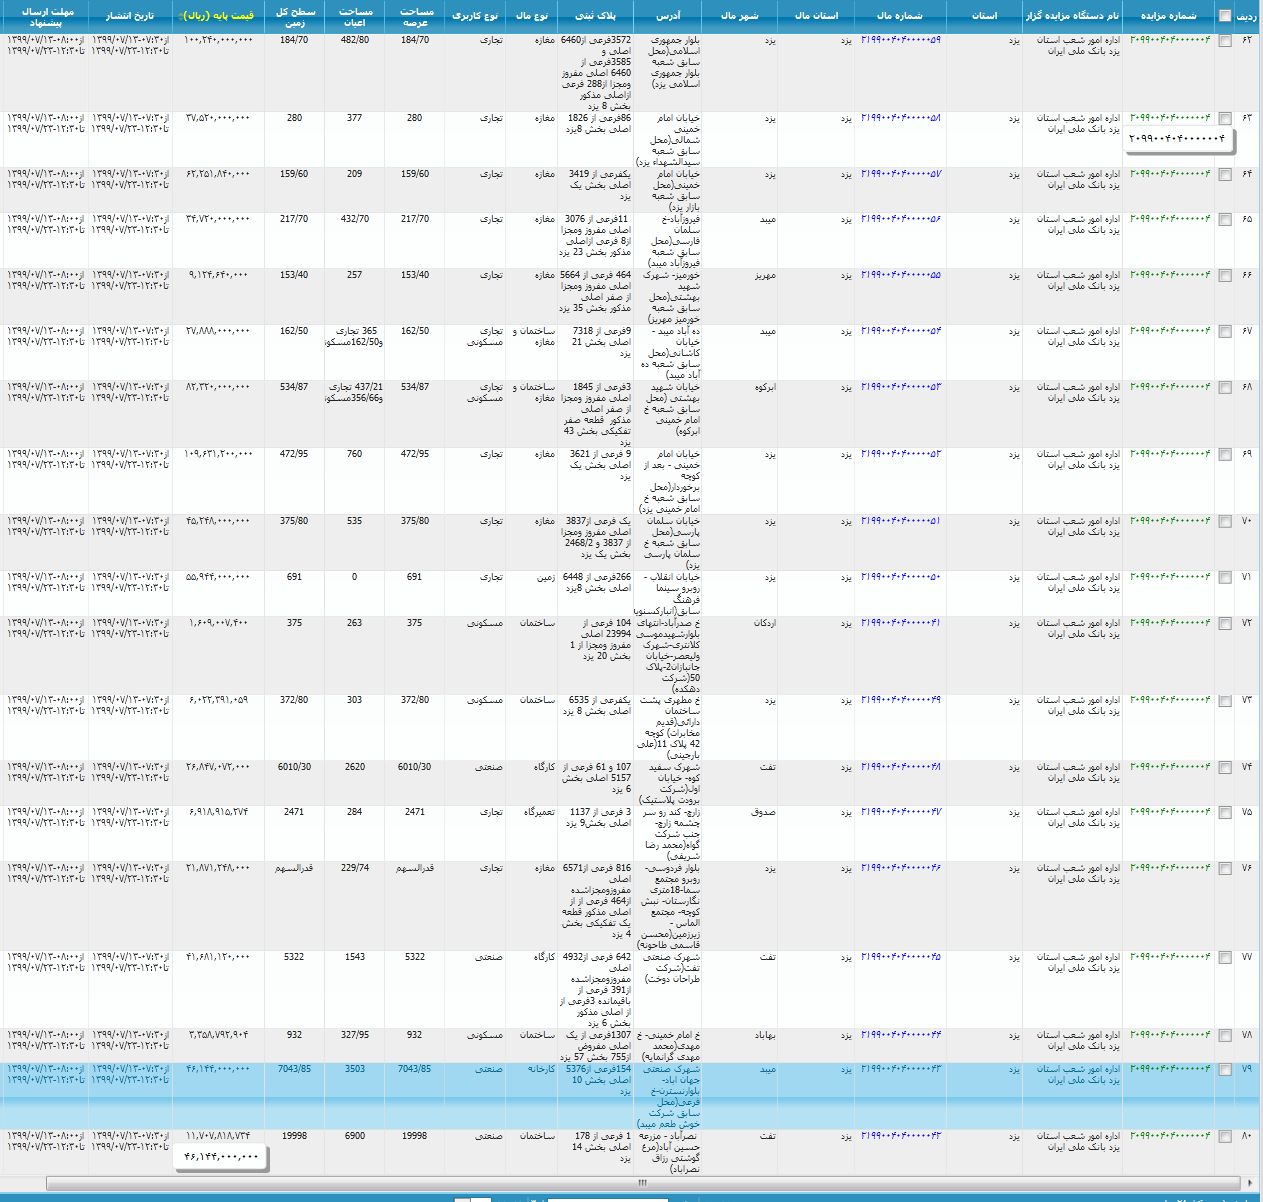Image resolution: width=1263 pixels, height=1202 pixels.
Task: Click base price cell of row ۷۱
Action: (217, 577)
